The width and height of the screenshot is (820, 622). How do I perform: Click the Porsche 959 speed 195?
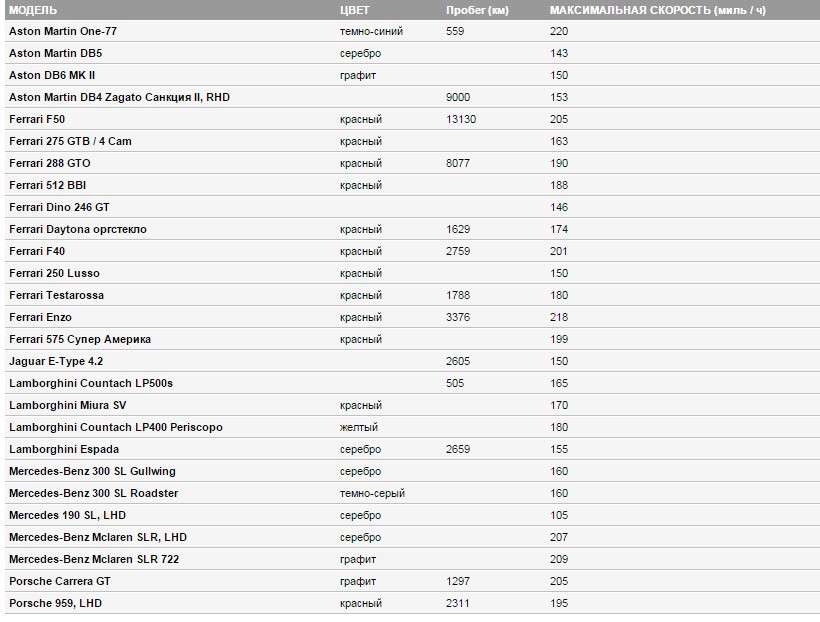559,603
